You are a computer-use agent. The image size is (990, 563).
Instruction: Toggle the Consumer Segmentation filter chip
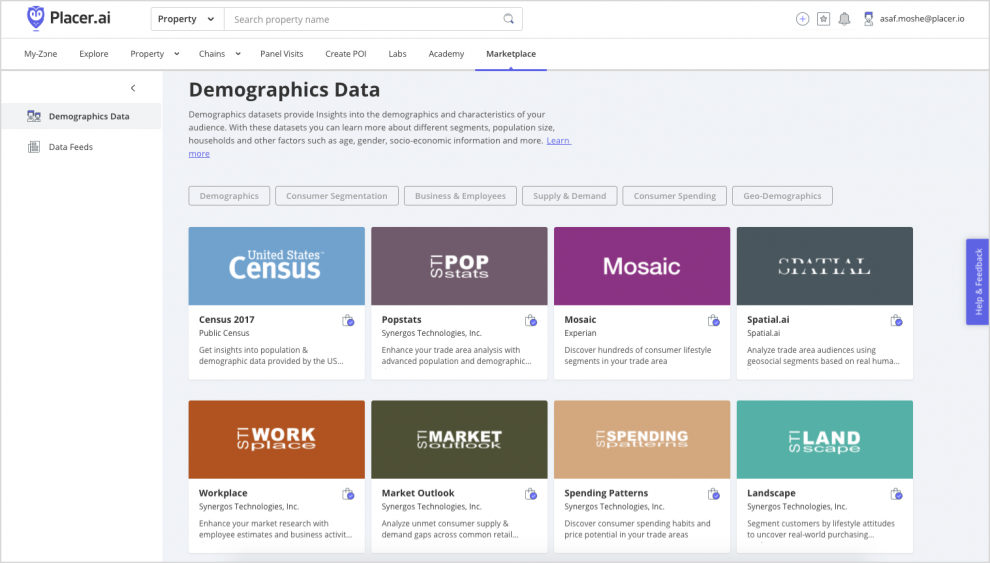337,196
